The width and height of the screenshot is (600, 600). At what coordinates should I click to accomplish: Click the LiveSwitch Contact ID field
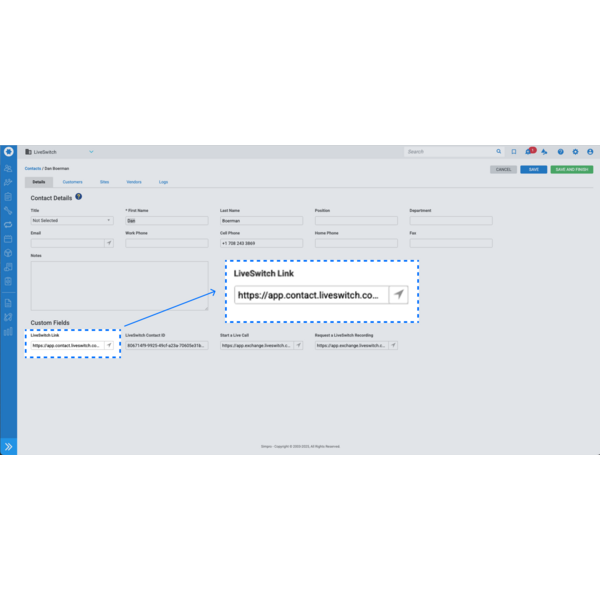coord(167,346)
